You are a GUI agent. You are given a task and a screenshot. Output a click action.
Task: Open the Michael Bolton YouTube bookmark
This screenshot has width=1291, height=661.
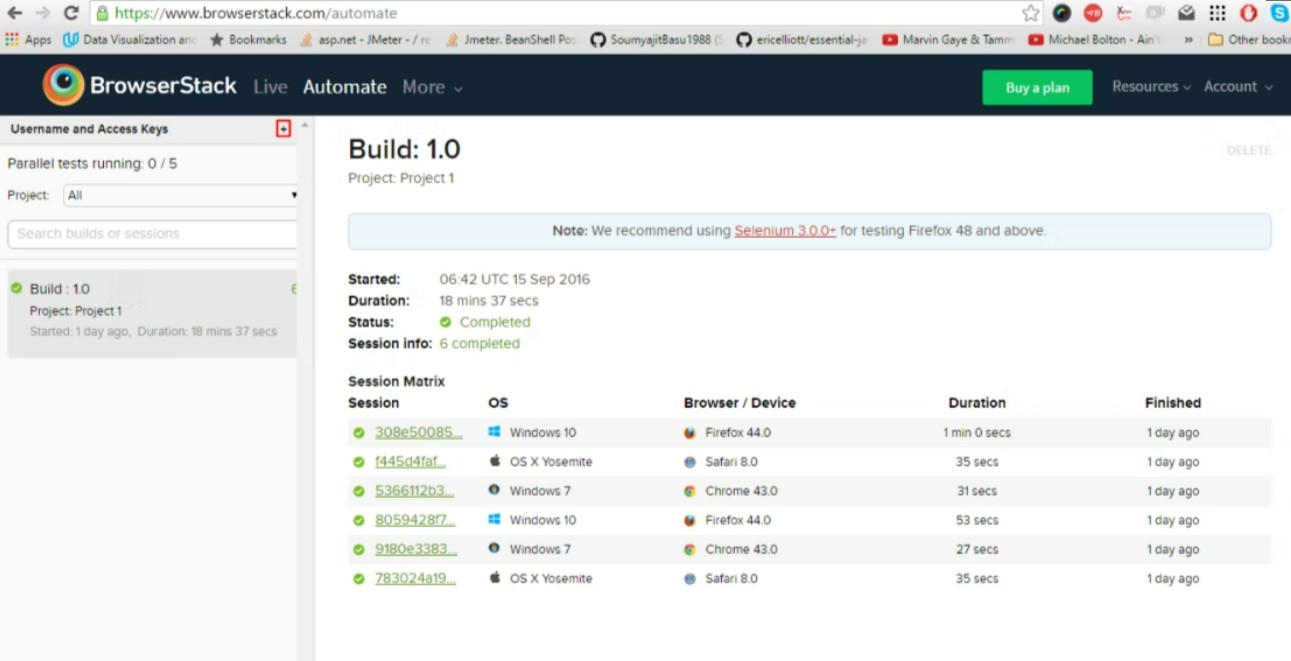click(1095, 40)
